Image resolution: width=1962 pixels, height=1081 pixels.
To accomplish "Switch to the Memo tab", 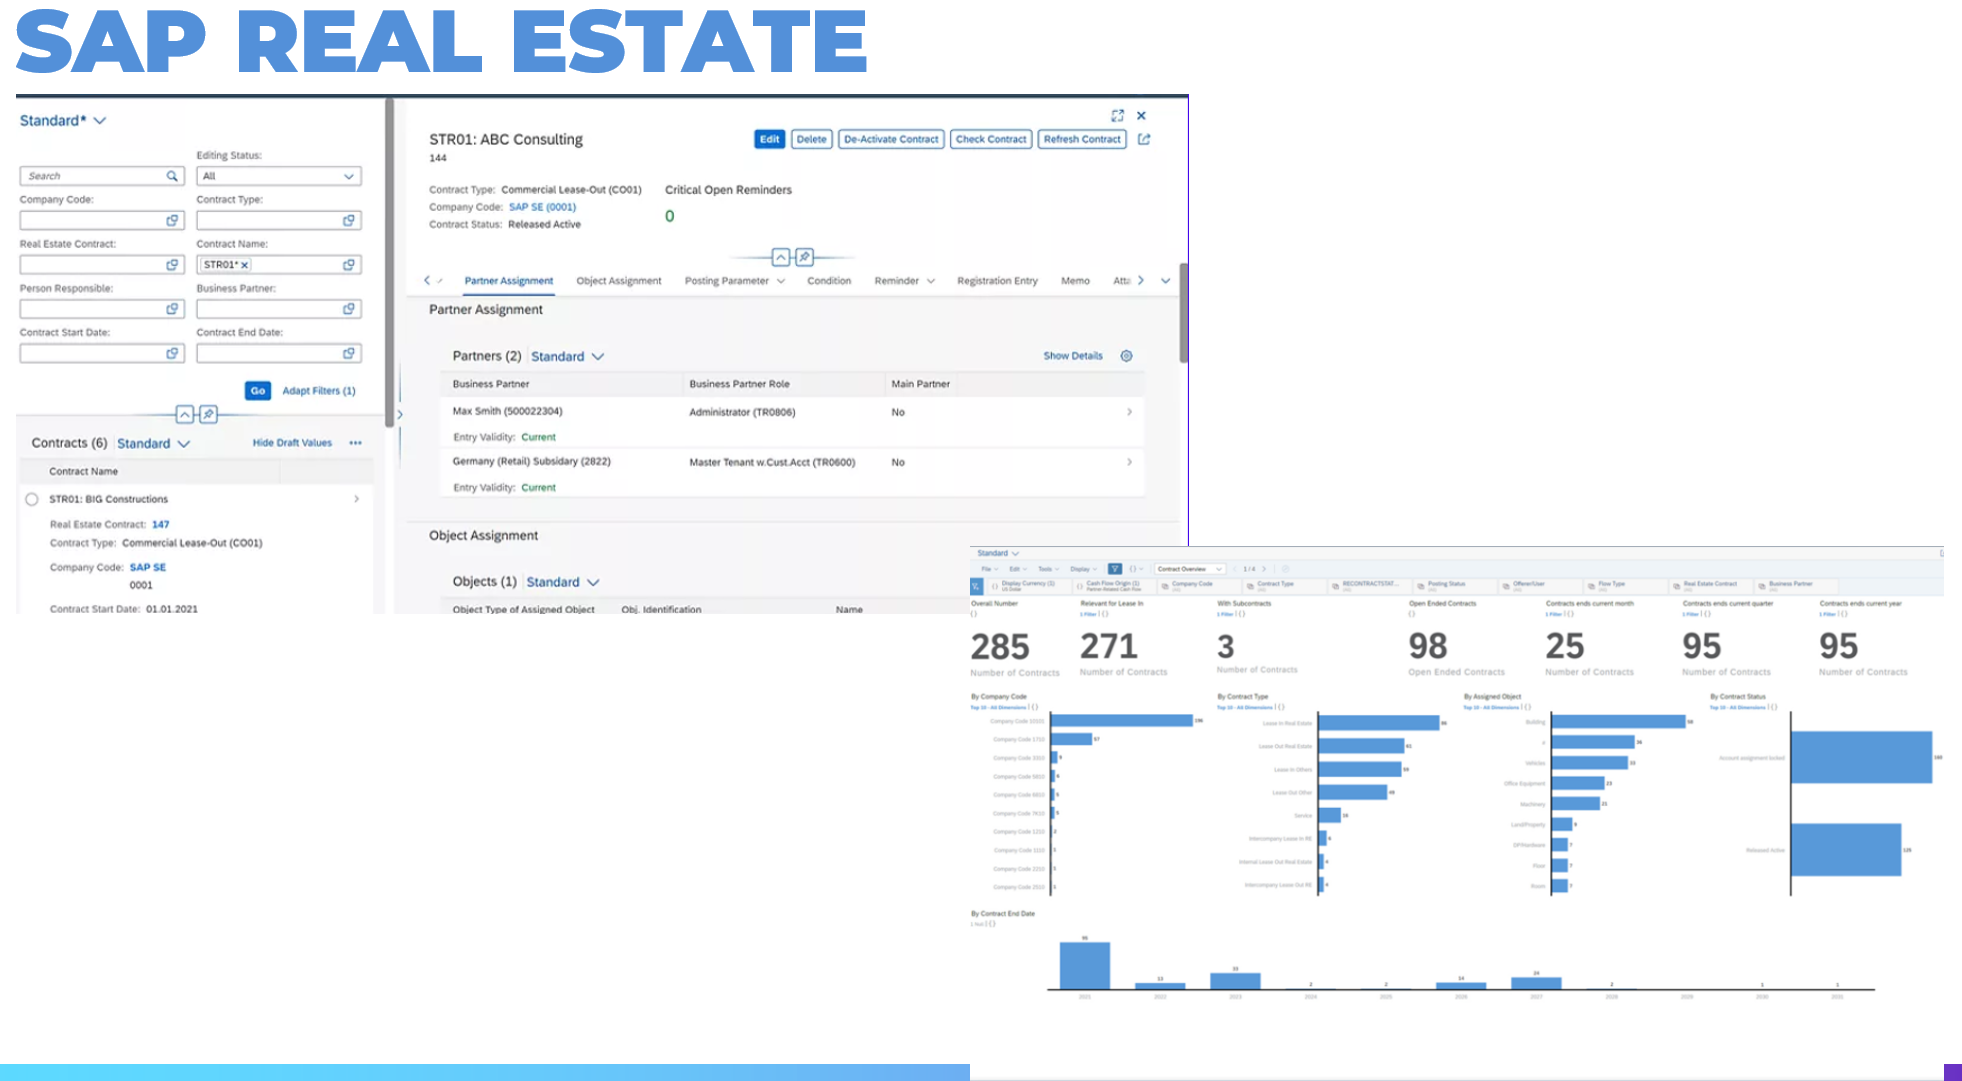I will click(x=1075, y=281).
